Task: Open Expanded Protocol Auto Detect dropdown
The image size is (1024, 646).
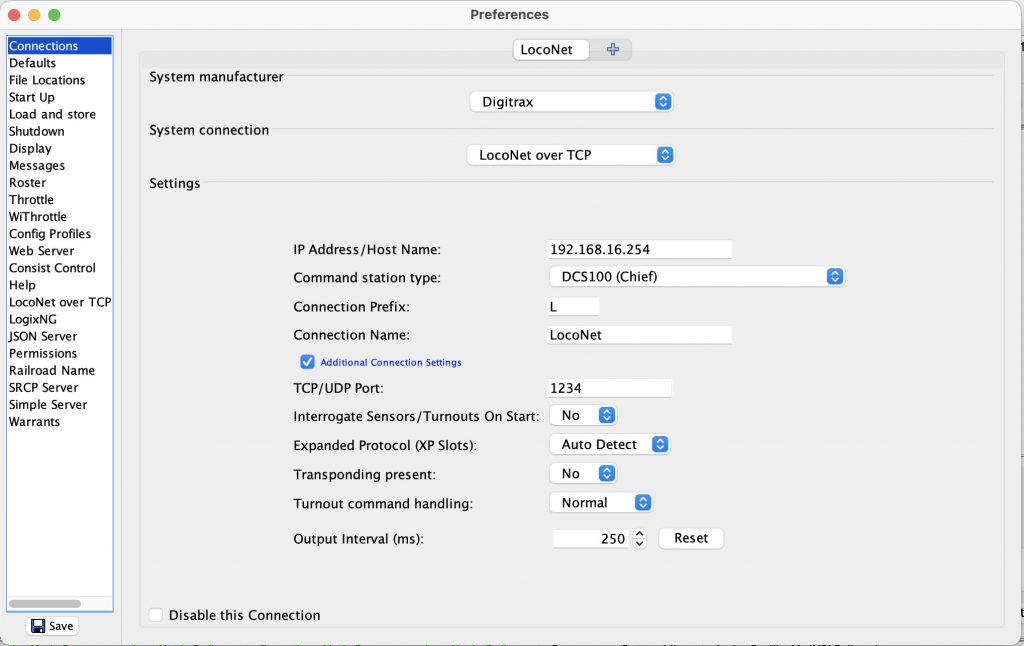Action: pos(609,444)
